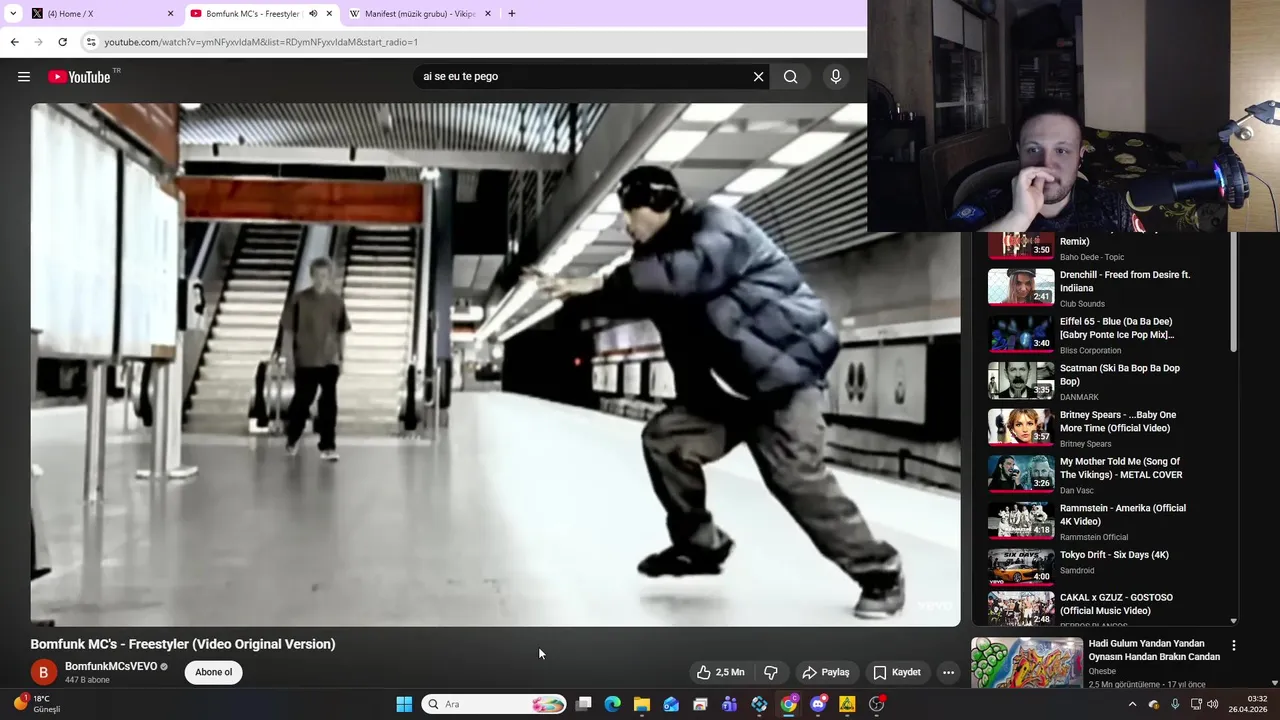
Task: Open Microsoft Teams from the taskbar
Action: point(730,704)
